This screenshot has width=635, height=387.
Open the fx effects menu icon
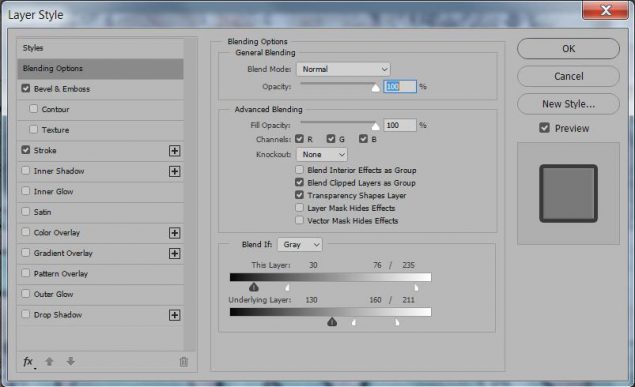pyautogui.click(x=28, y=361)
